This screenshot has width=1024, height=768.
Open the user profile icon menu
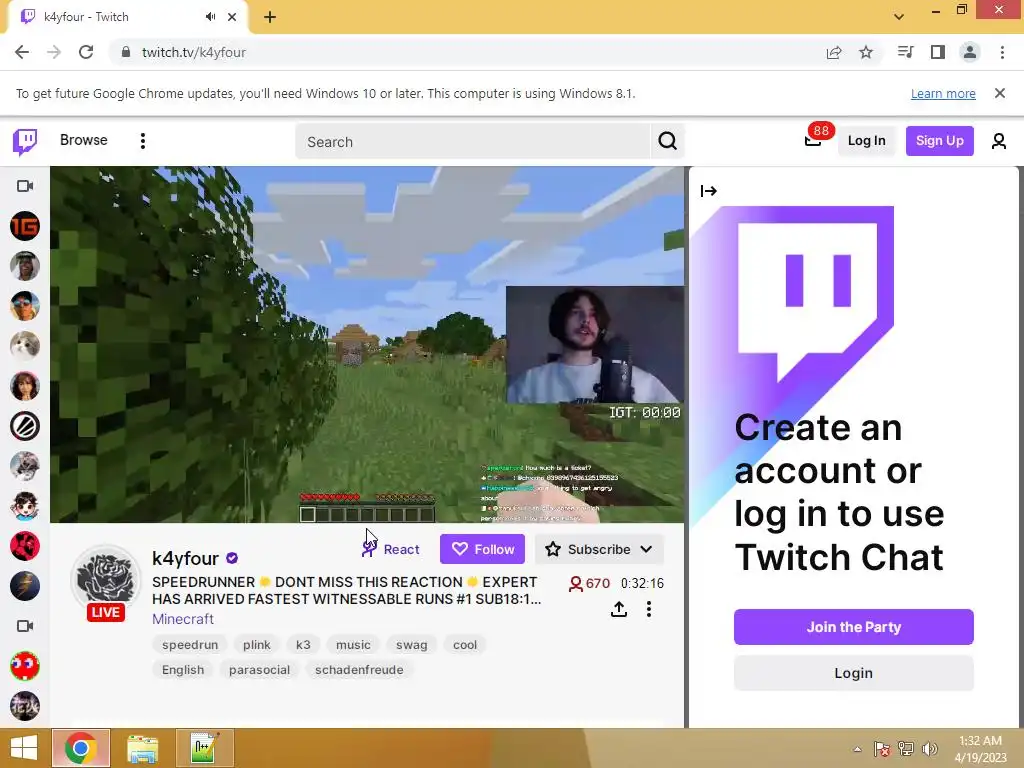(x=999, y=141)
